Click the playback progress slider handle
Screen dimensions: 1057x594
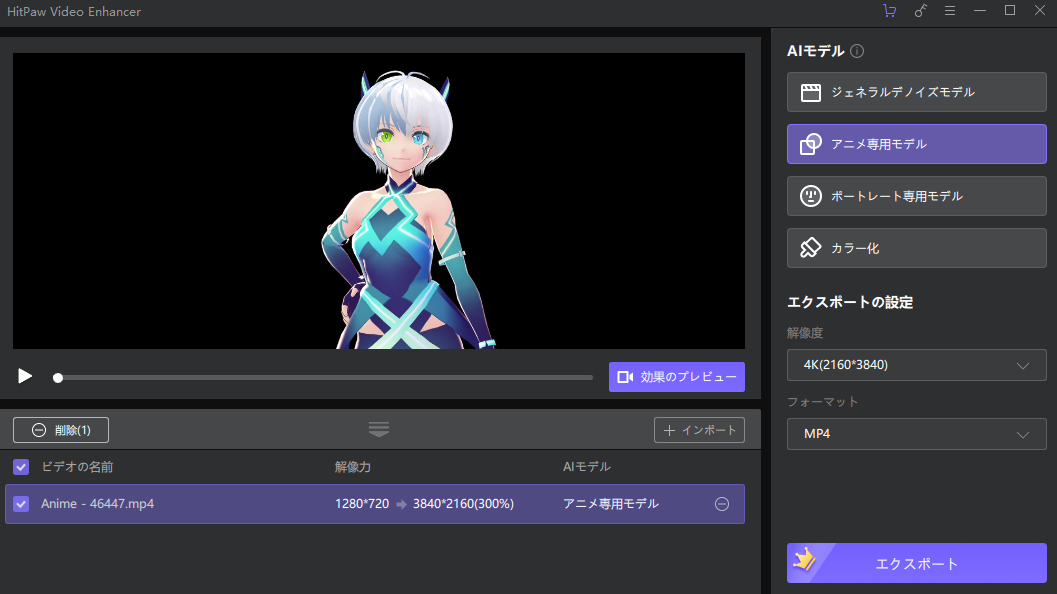[58, 378]
